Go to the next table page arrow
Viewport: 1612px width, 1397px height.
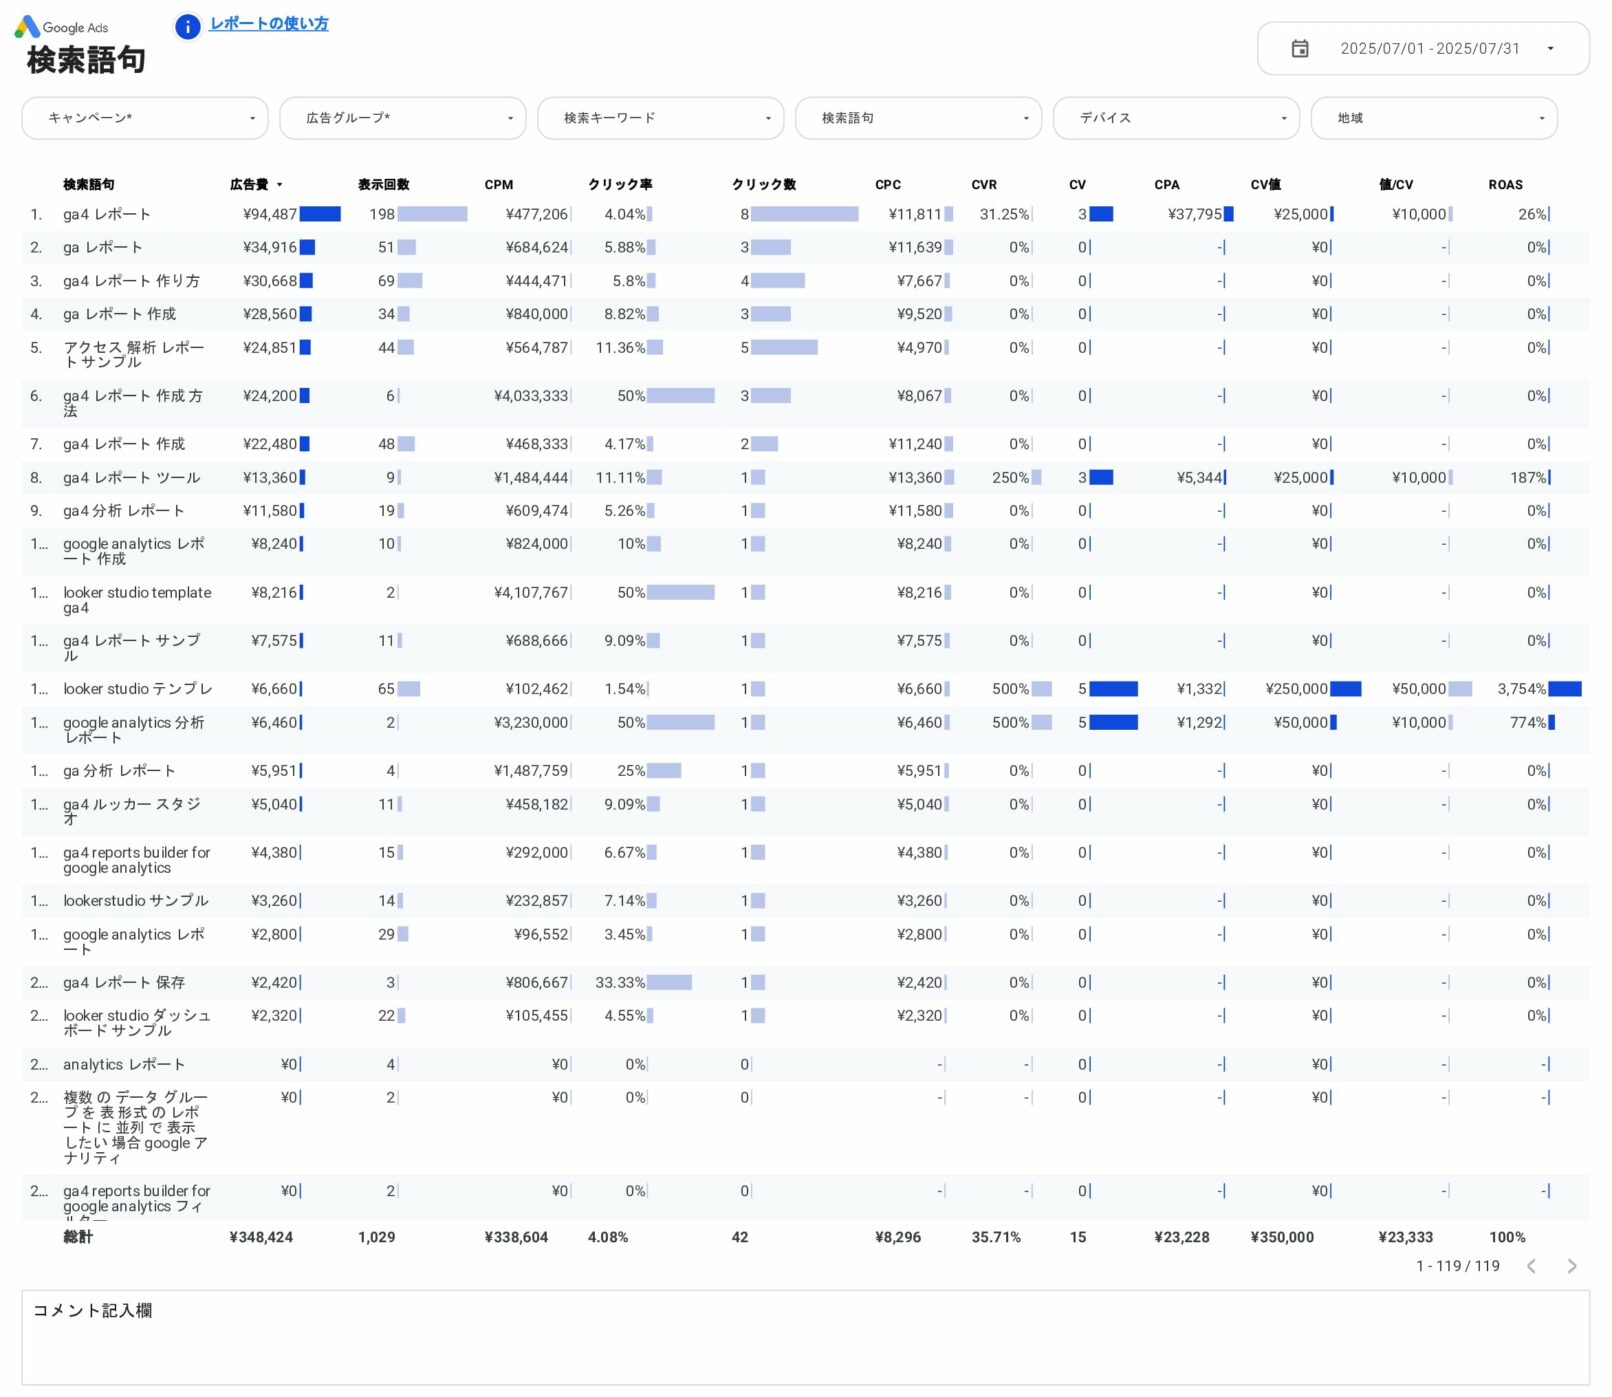point(1571,1267)
